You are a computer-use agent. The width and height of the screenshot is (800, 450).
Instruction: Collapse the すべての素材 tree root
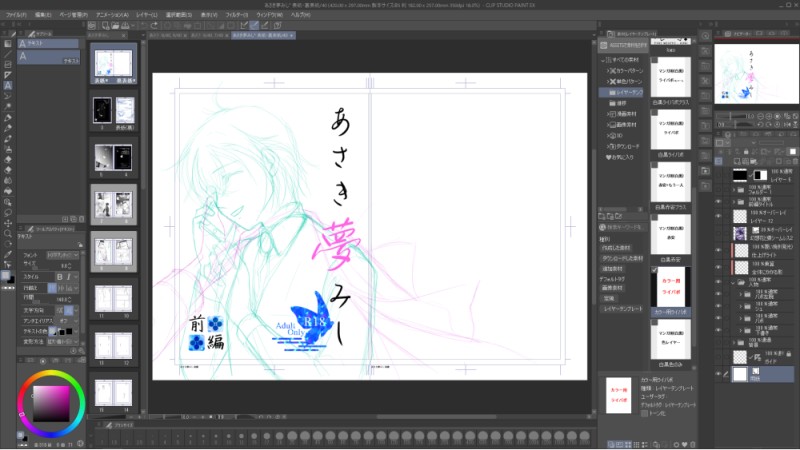click(603, 60)
